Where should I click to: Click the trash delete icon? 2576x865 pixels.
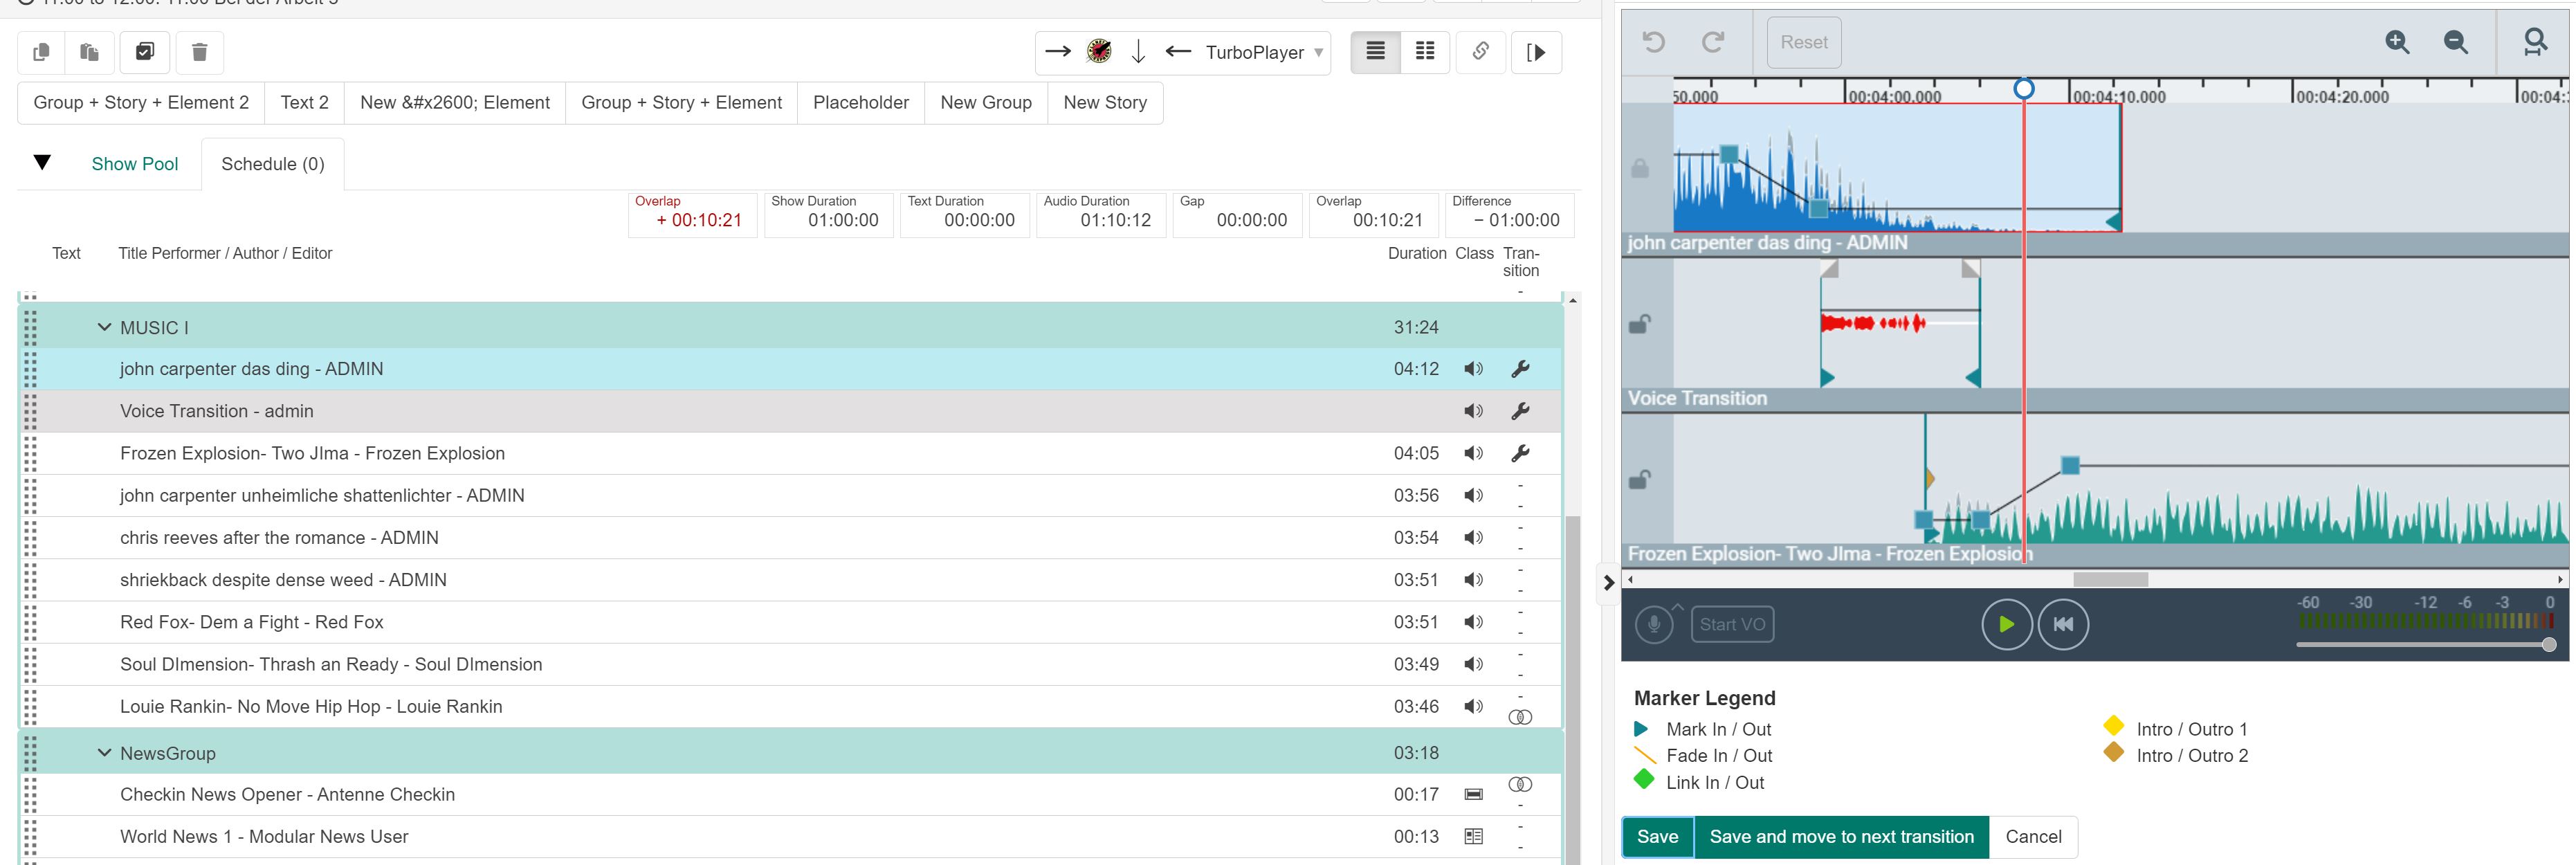point(200,52)
